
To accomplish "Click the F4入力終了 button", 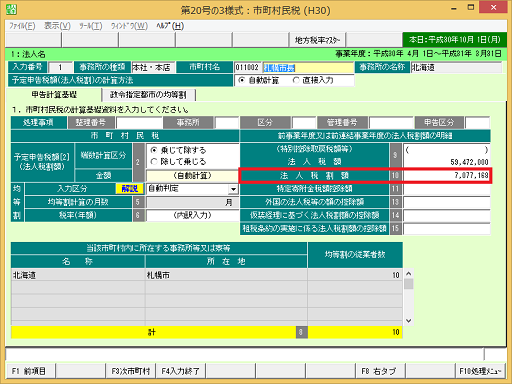I will coord(180,371).
